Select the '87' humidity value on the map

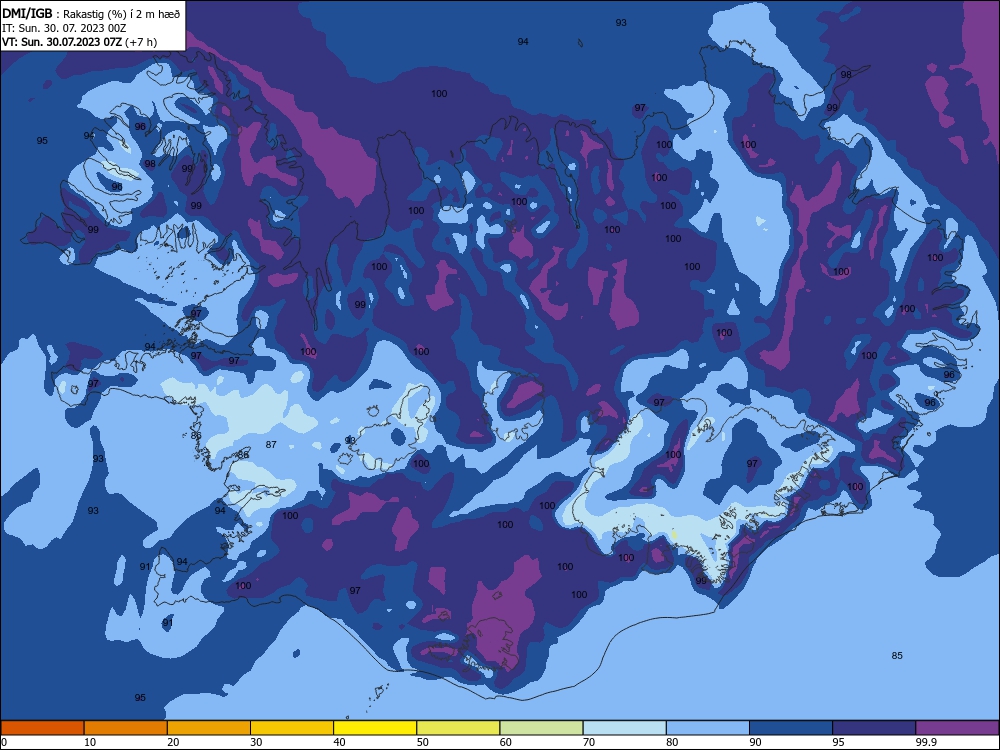pos(271,445)
